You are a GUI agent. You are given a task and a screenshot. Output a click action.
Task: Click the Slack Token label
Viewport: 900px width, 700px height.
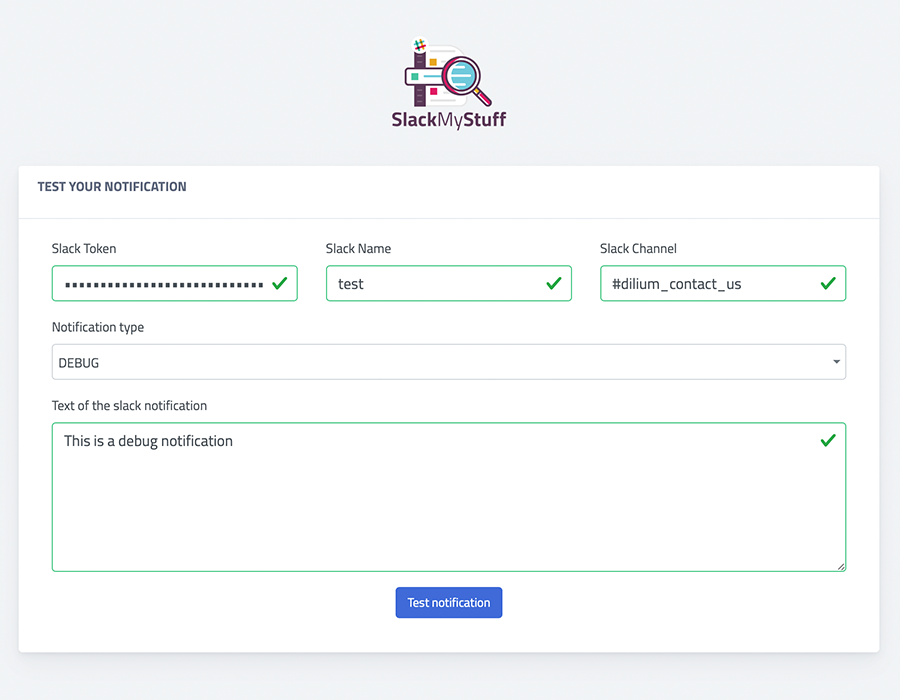pyautogui.click(x=84, y=249)
